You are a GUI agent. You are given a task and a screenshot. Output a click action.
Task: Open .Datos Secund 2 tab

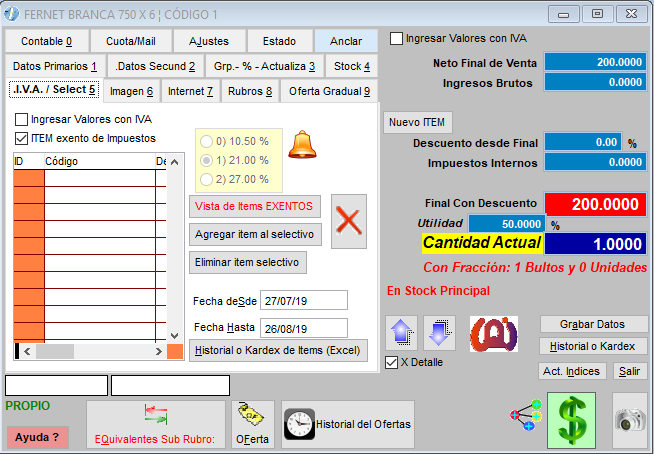(156, 66)
